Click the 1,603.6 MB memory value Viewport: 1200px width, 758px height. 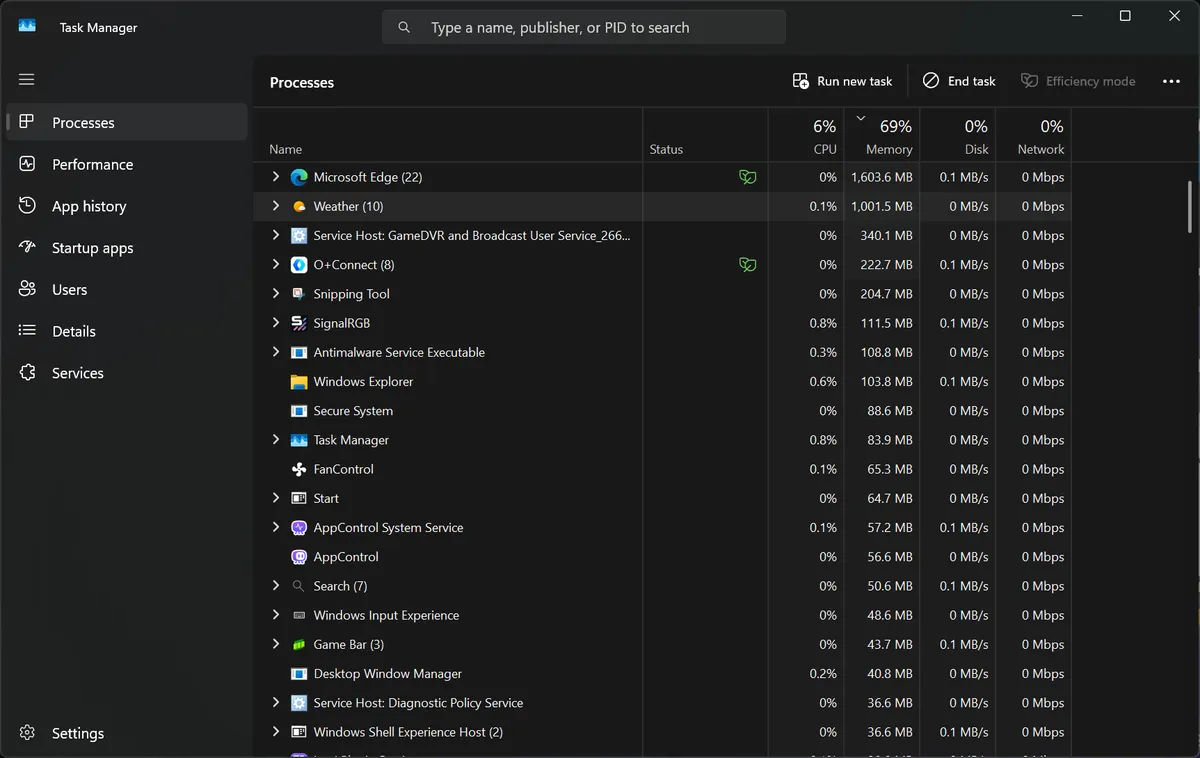[x=882, y=177]
